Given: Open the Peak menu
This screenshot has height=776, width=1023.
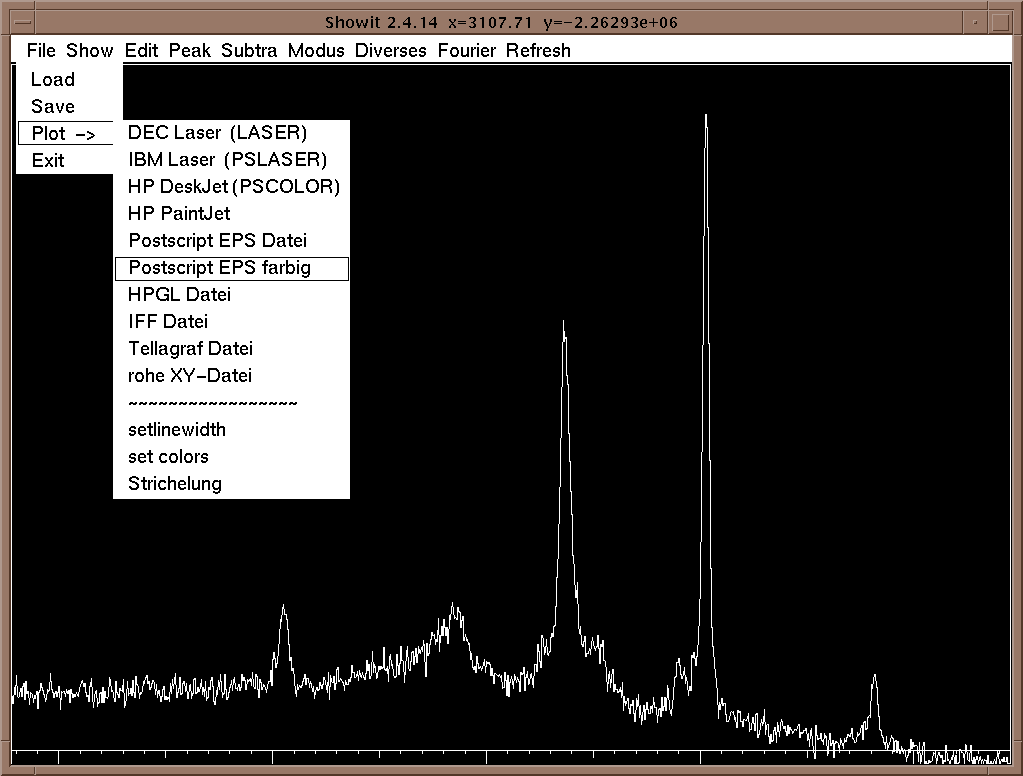Looking at the screenshot, I should point(190,51).
